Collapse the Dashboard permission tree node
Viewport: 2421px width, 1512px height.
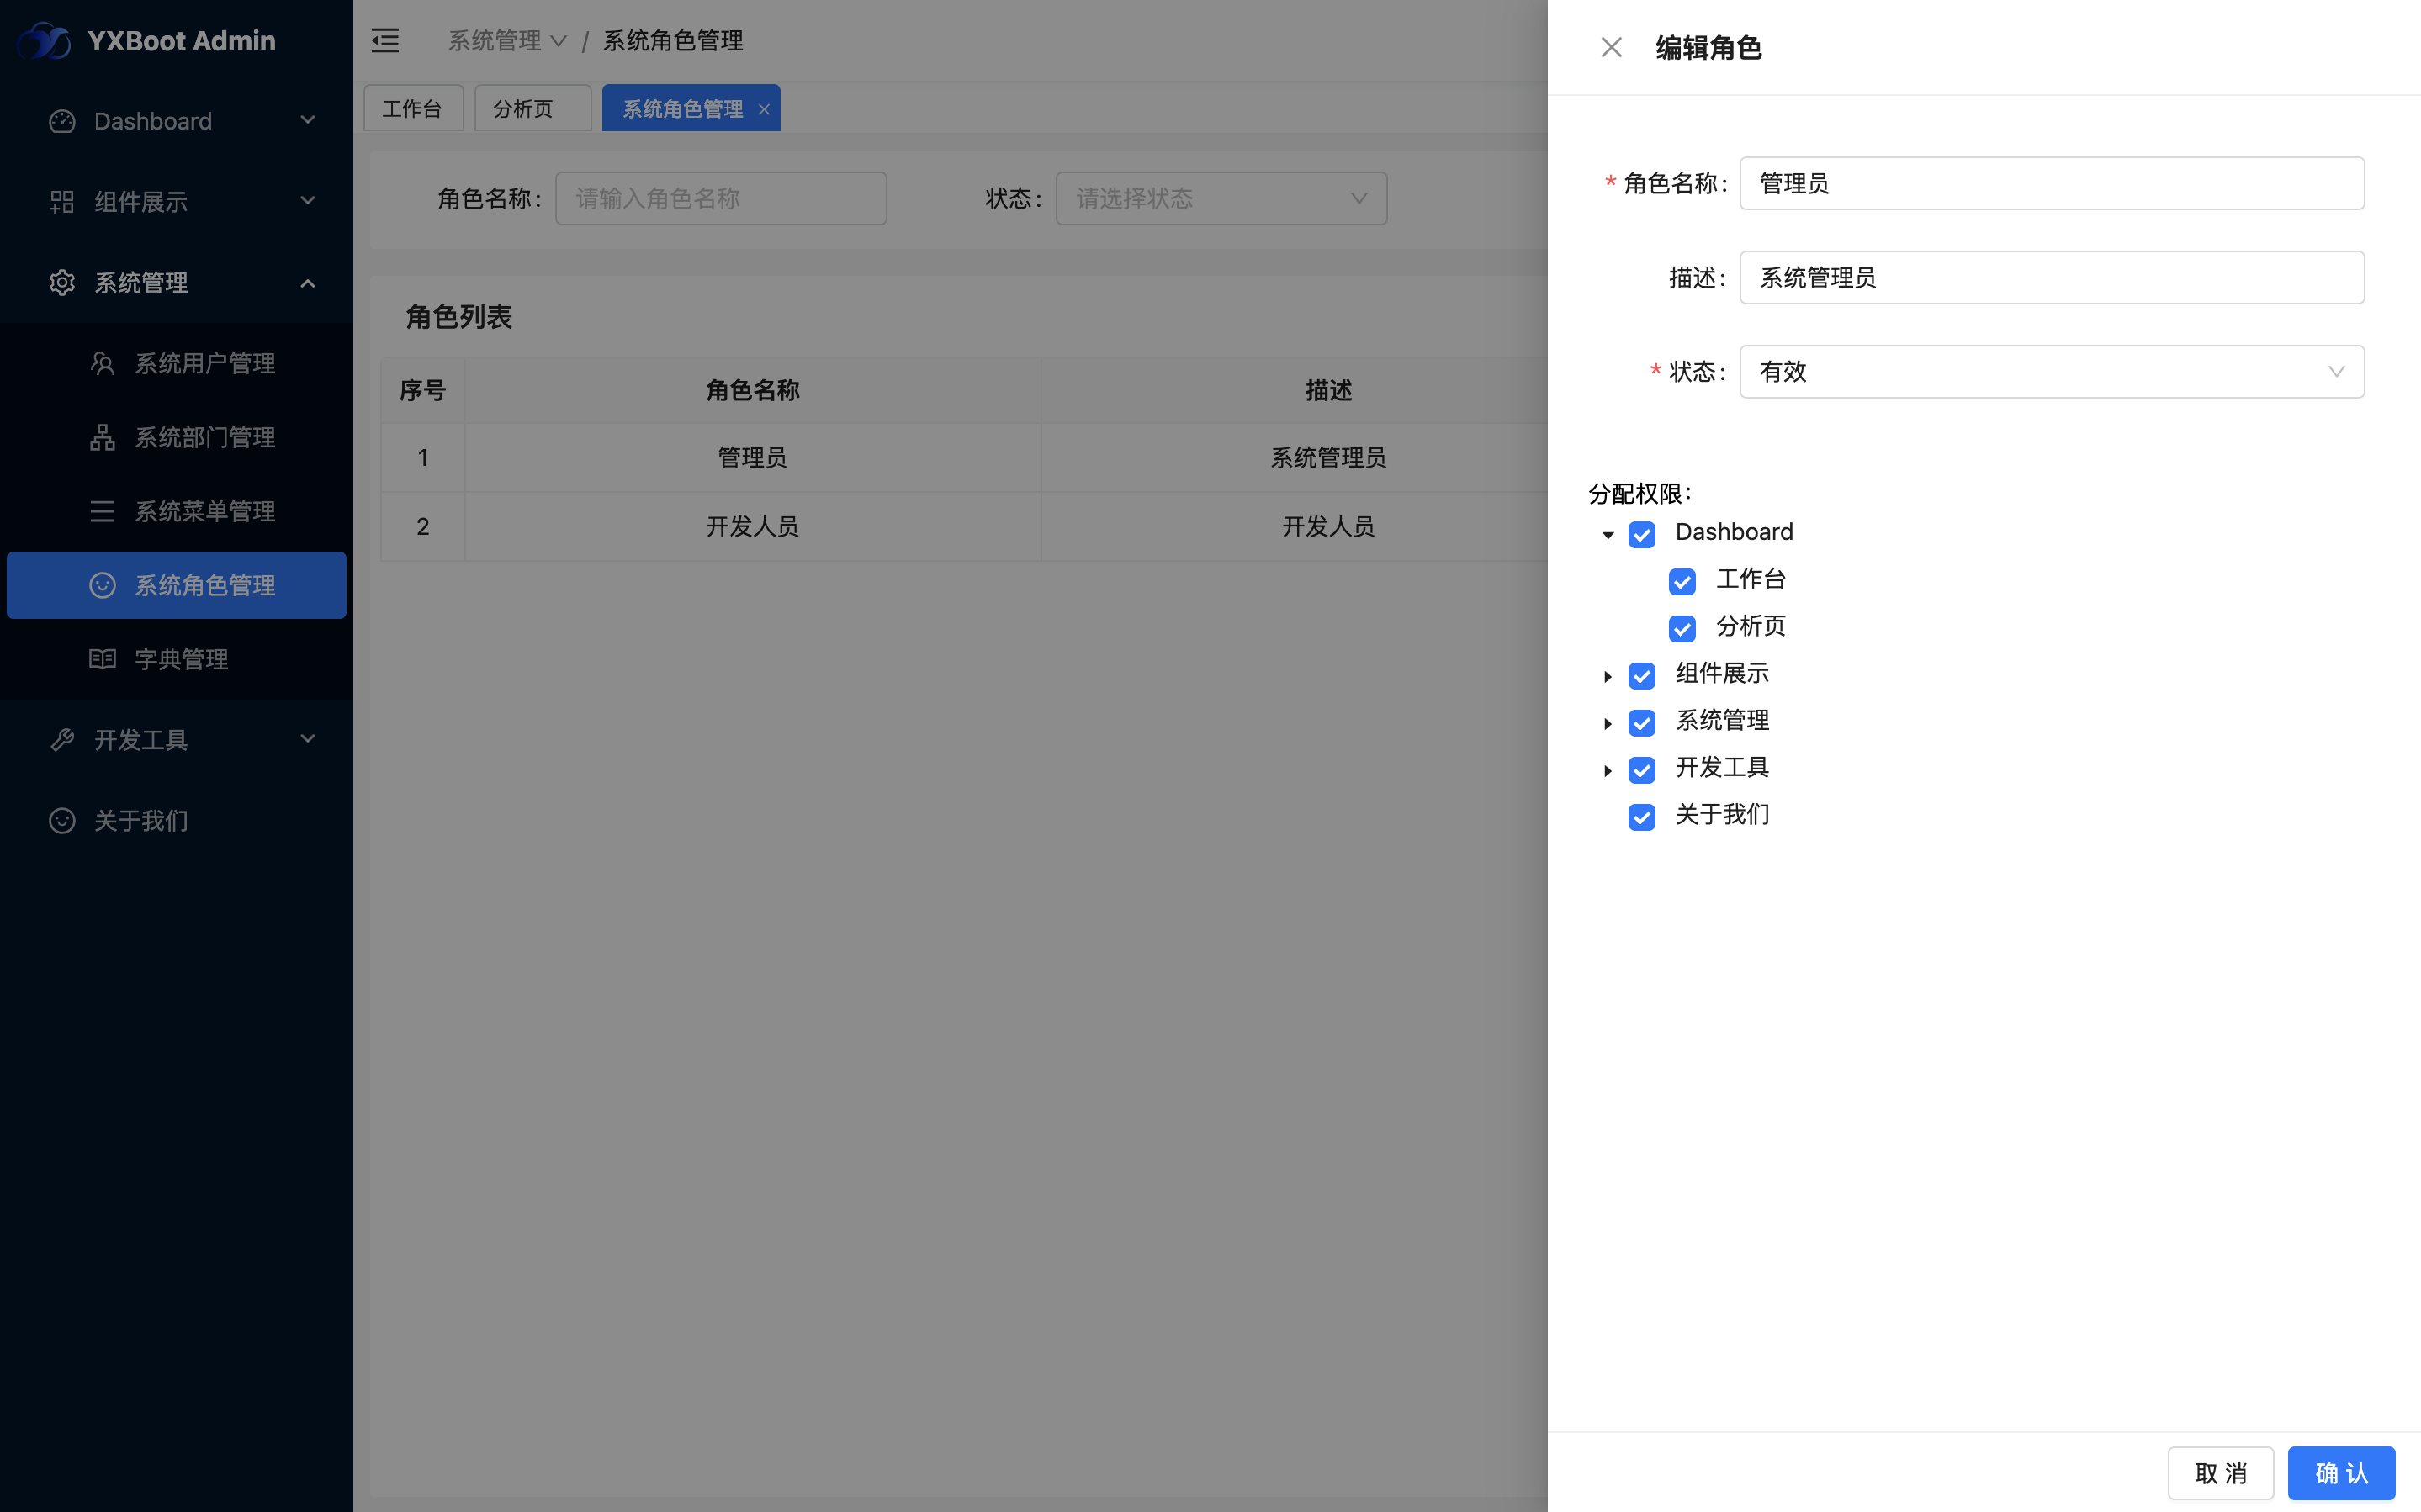click(x=1607, y=535)
